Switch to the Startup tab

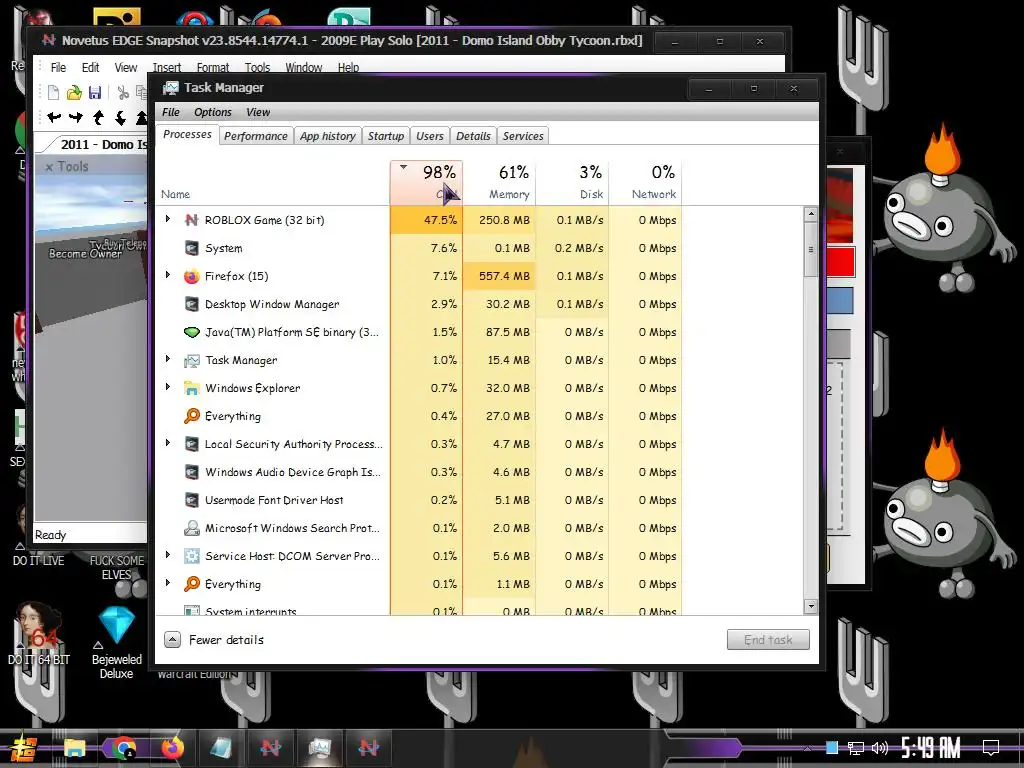pos(386,136)
